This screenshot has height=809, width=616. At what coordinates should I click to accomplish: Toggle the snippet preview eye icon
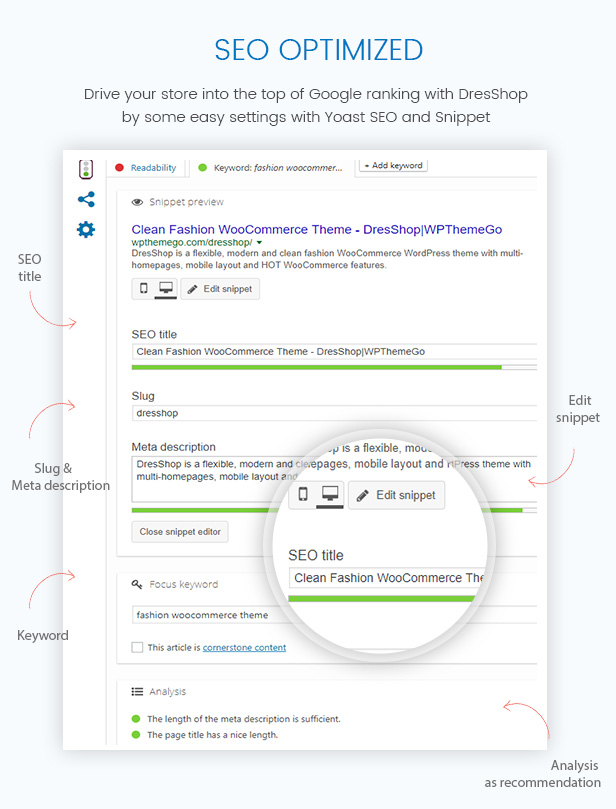point(137,202)
